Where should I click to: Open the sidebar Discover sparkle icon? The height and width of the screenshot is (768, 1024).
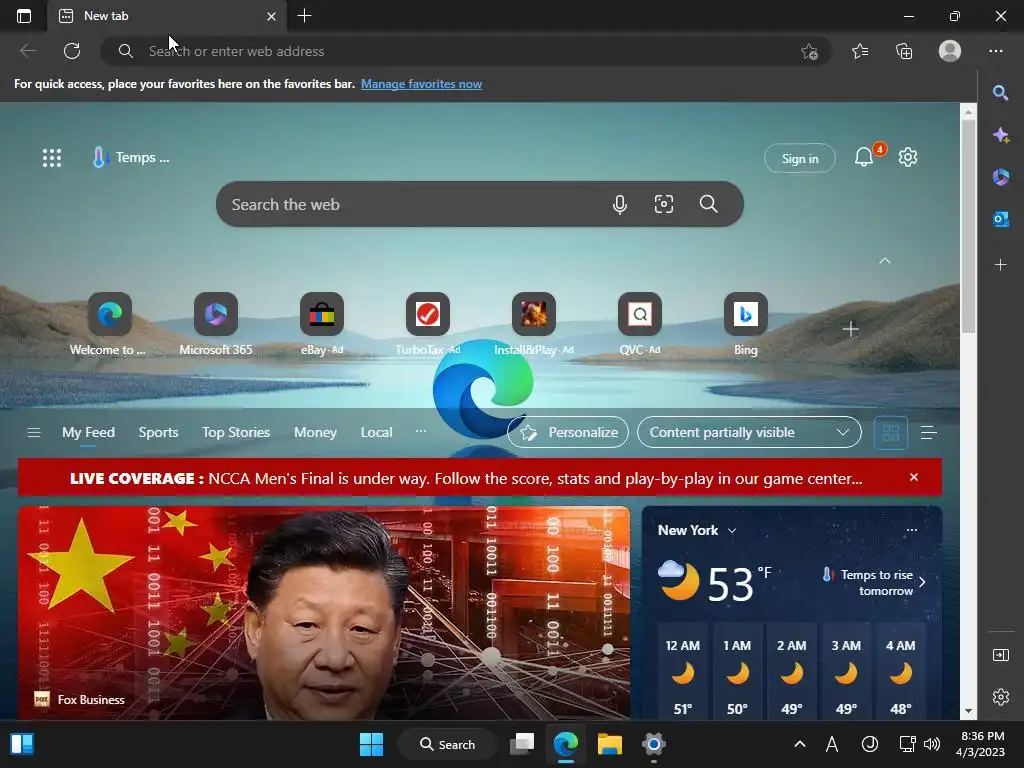pyautogui.click(x=1000, y=135)
